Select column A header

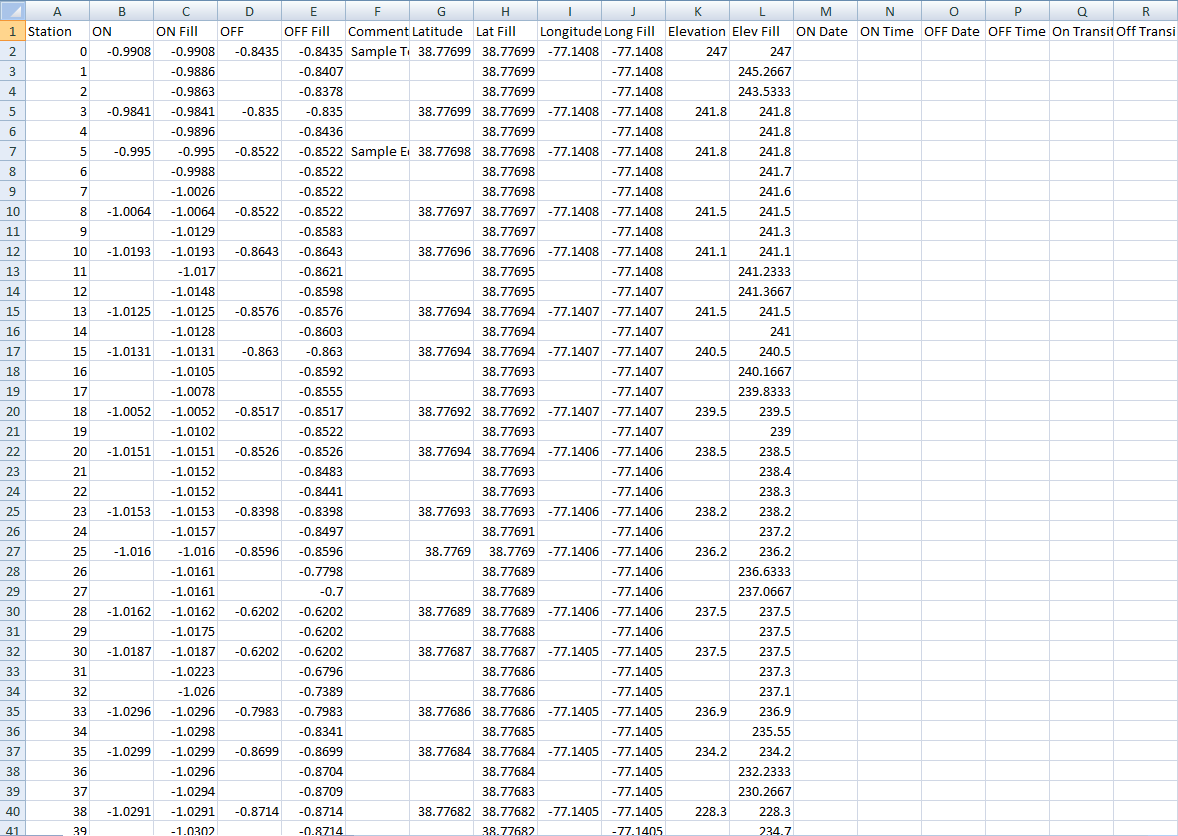tap(57, 11)
